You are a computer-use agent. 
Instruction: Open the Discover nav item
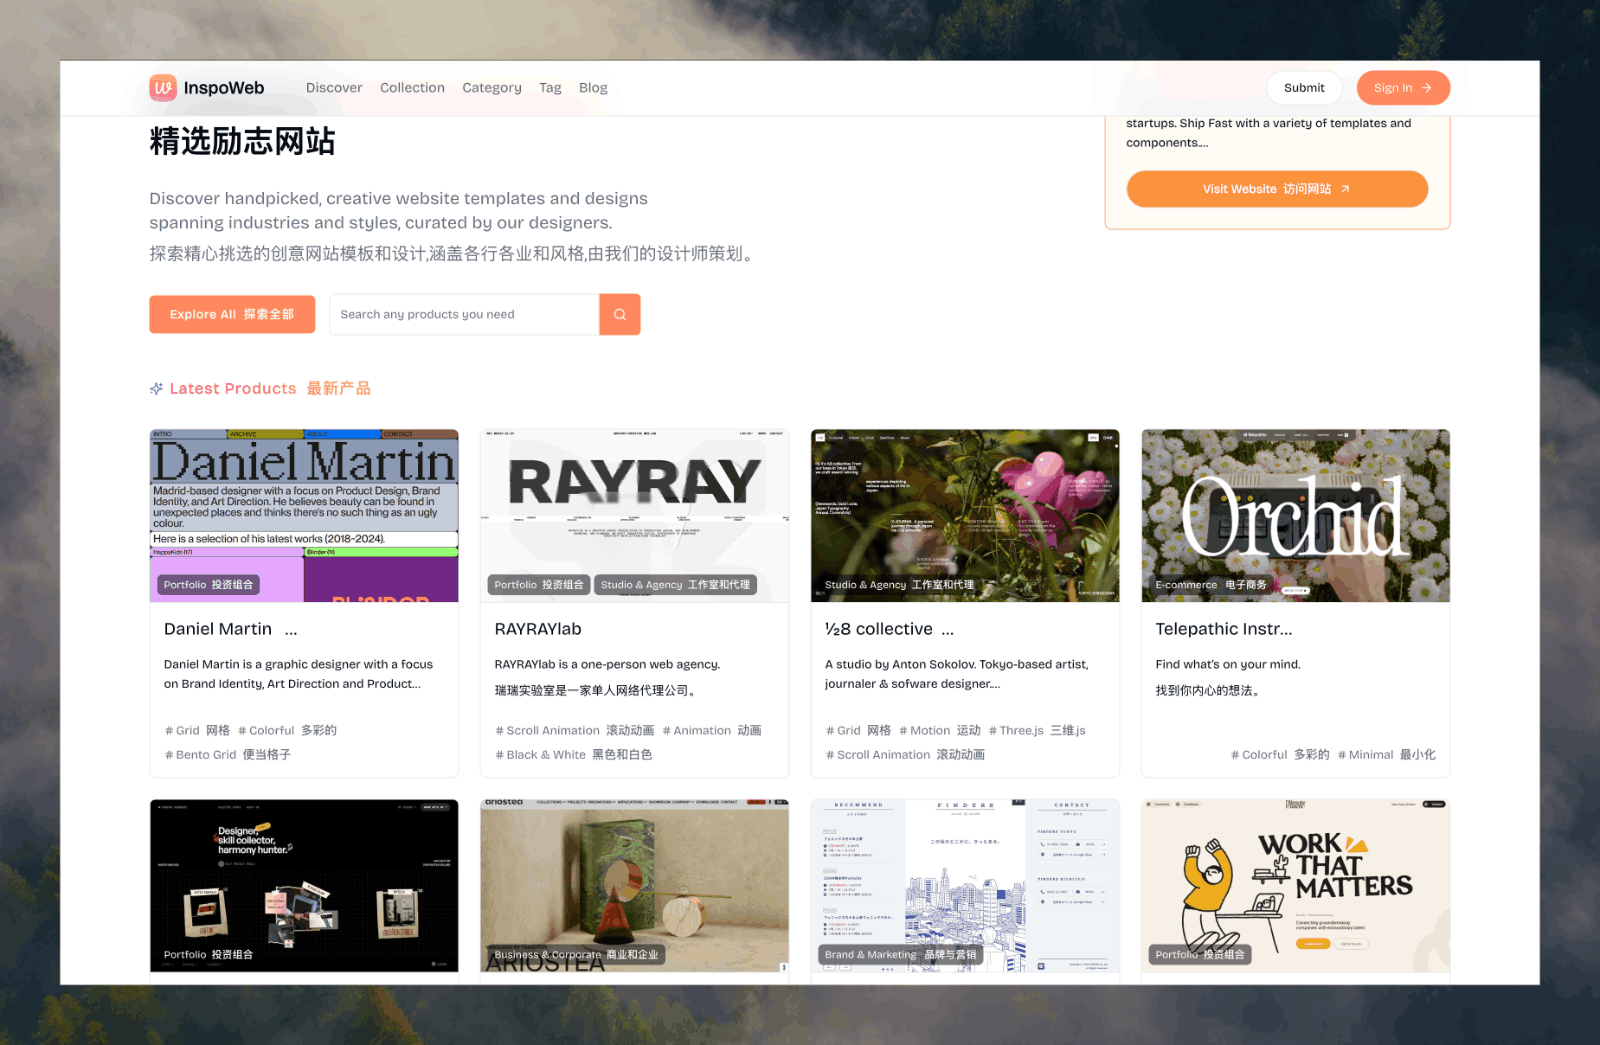[334, 88]
